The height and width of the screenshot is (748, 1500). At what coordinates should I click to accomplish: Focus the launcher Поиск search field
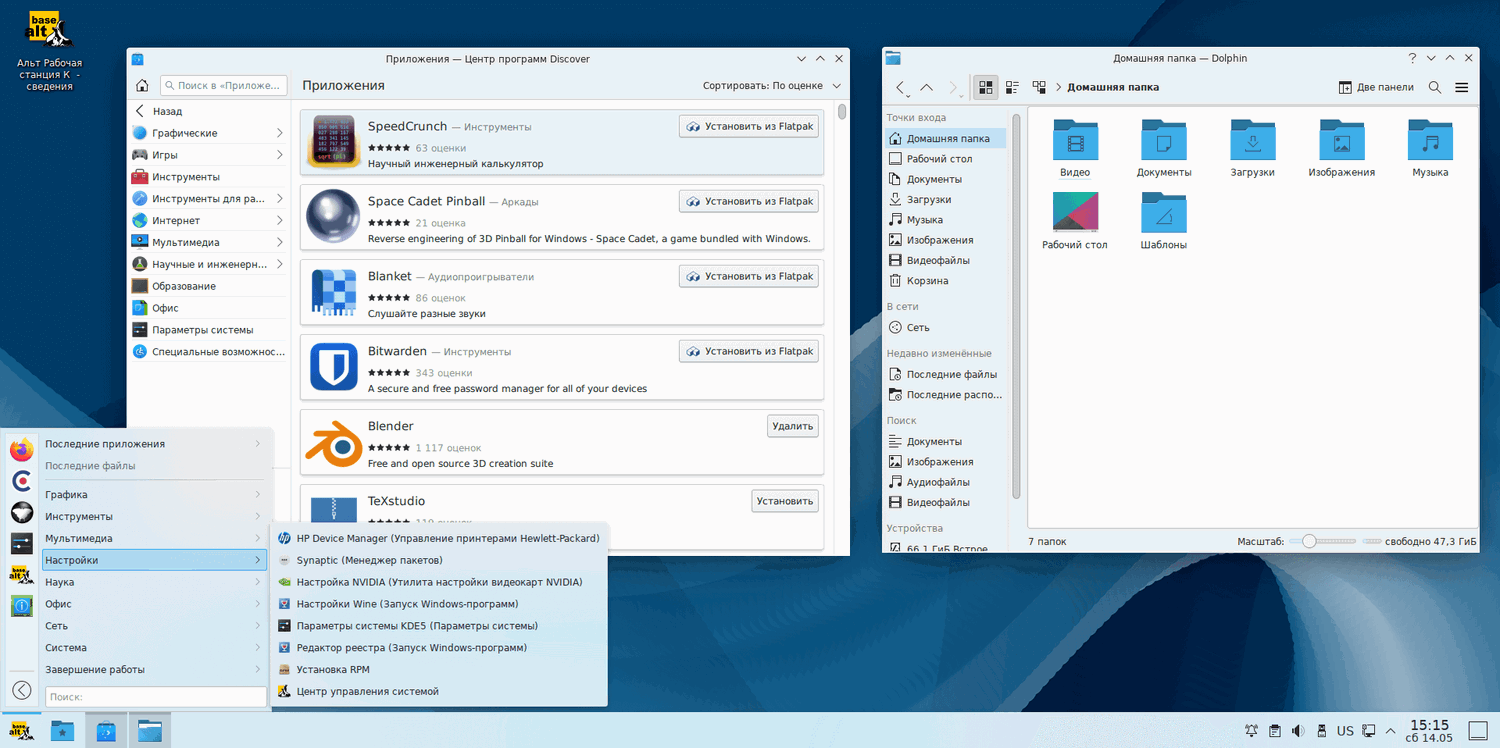[156, 697]
